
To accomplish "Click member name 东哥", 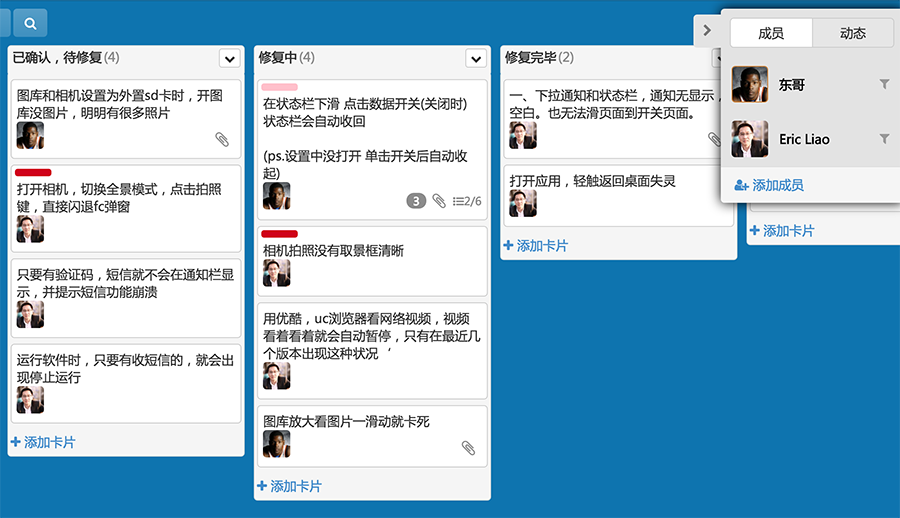I will pos(792,85).
